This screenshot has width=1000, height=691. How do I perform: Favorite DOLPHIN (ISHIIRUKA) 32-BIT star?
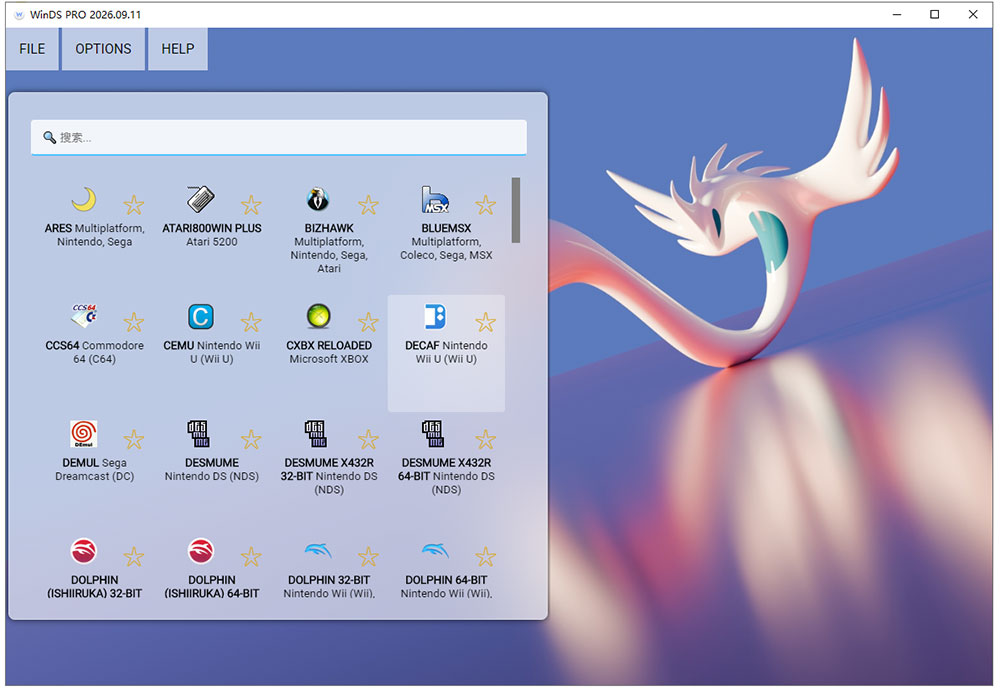tap(133, 557)
